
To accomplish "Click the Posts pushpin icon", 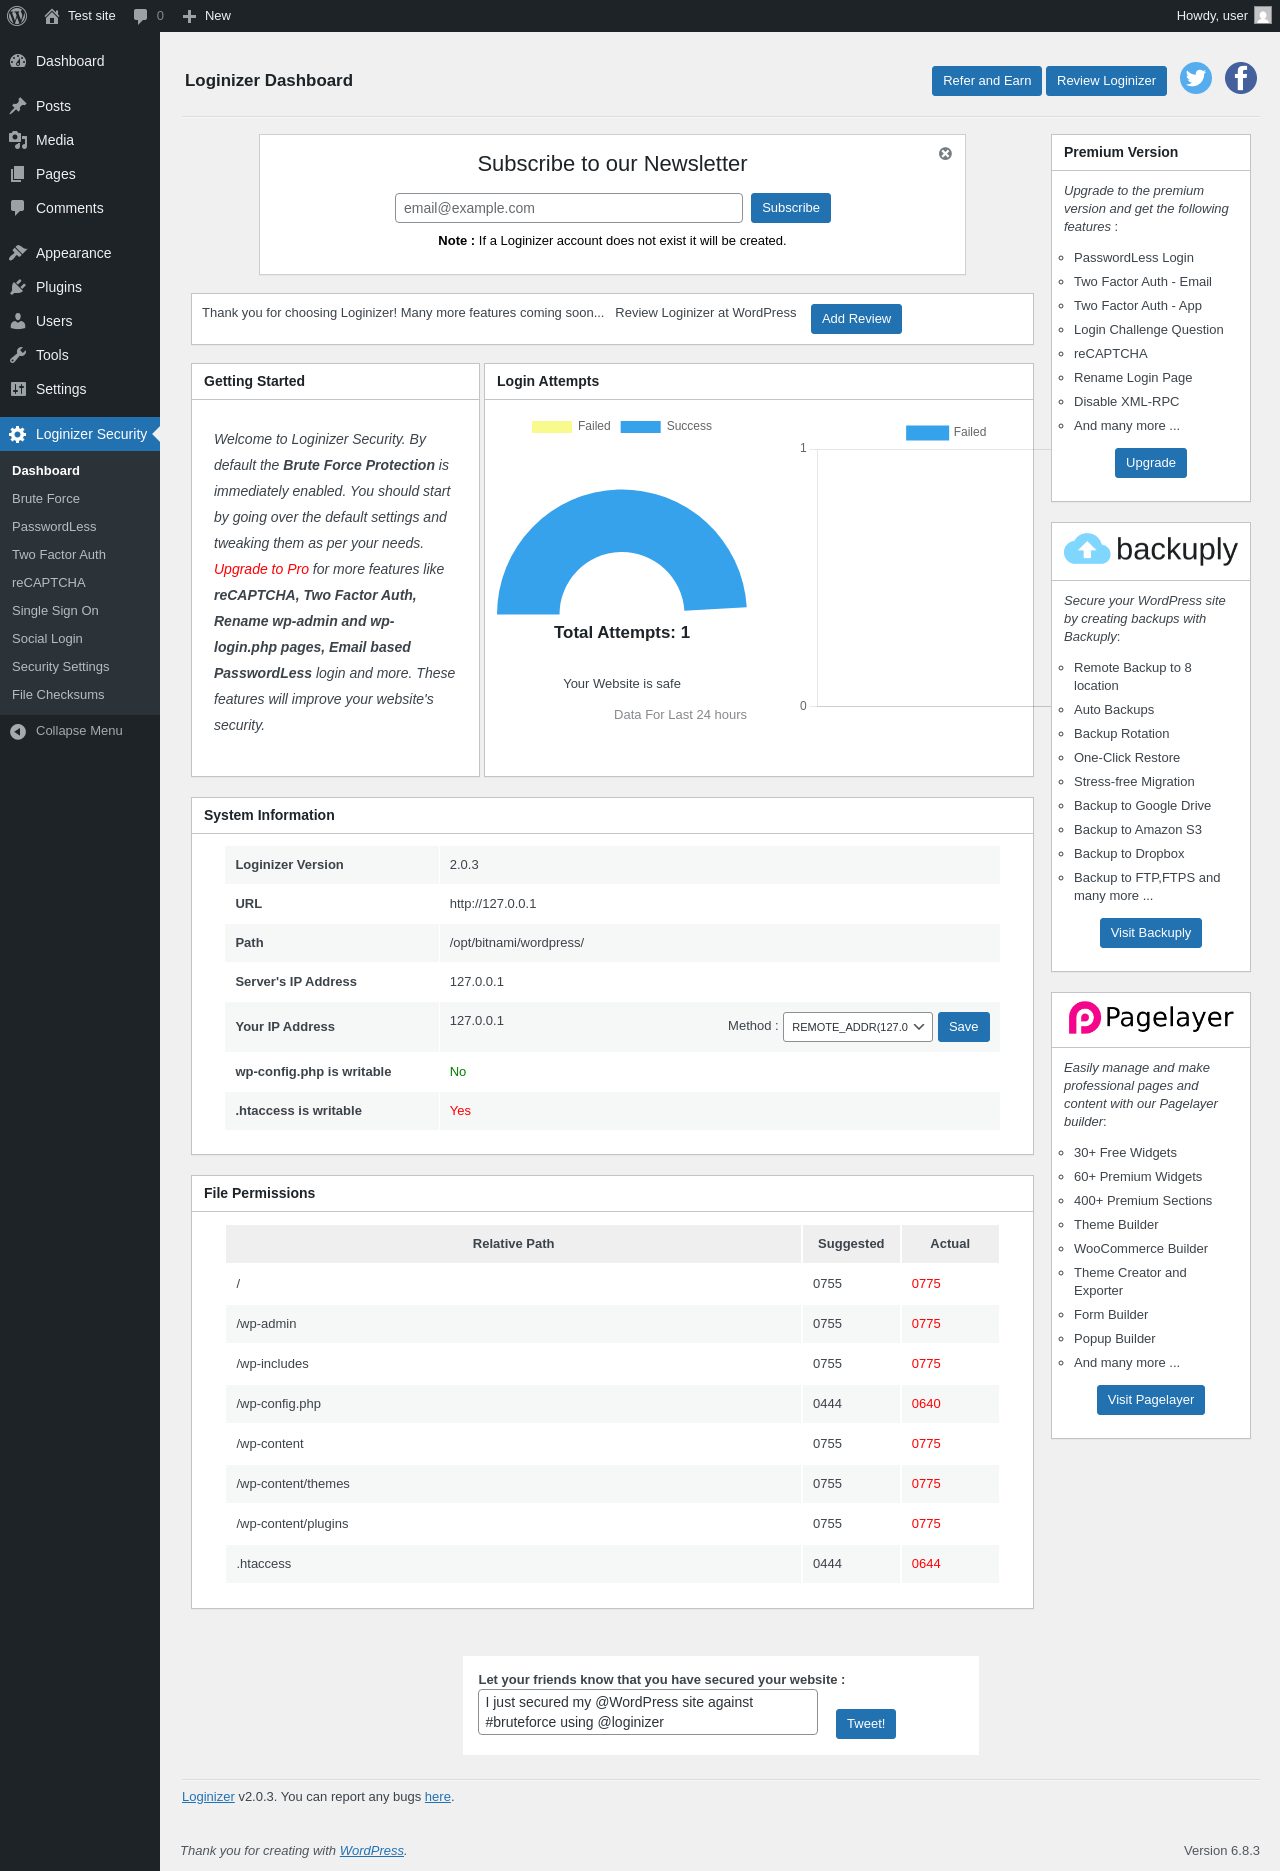I will (x=18, y=106).
